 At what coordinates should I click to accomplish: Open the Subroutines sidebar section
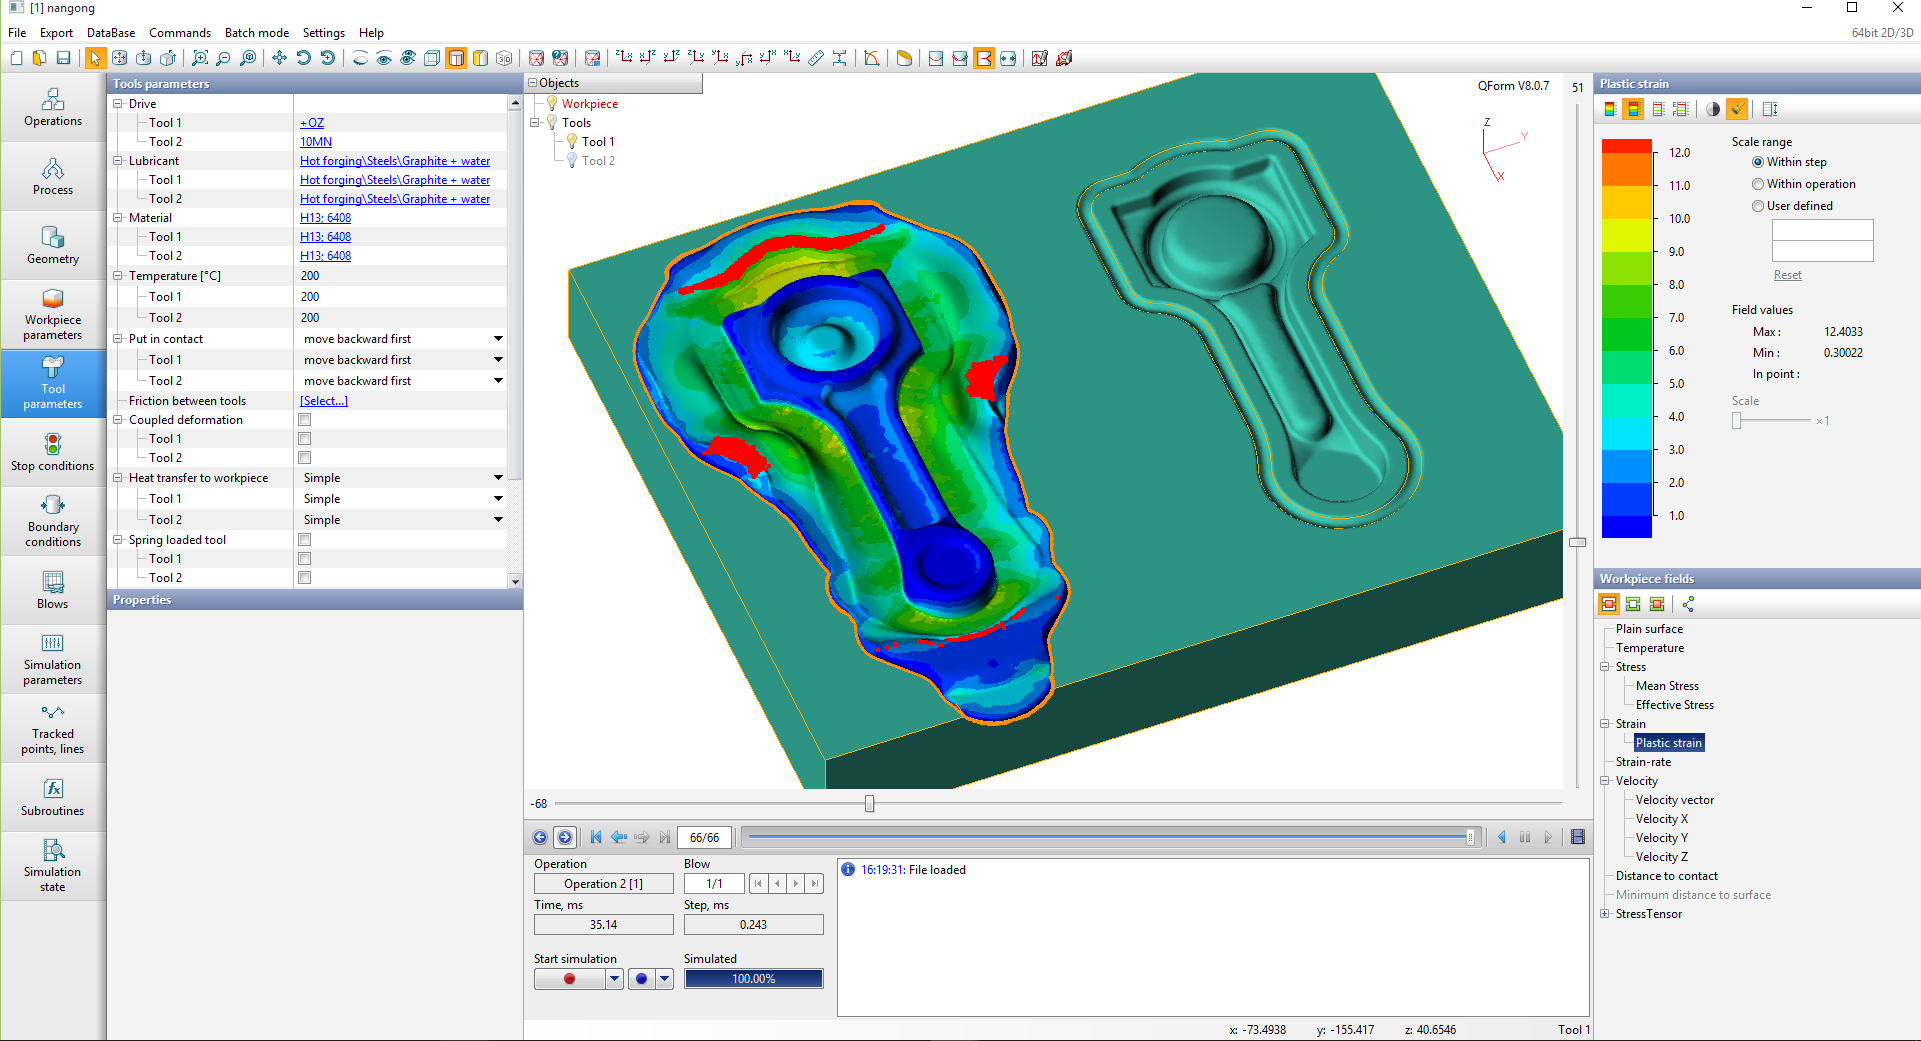pos(53,797)
